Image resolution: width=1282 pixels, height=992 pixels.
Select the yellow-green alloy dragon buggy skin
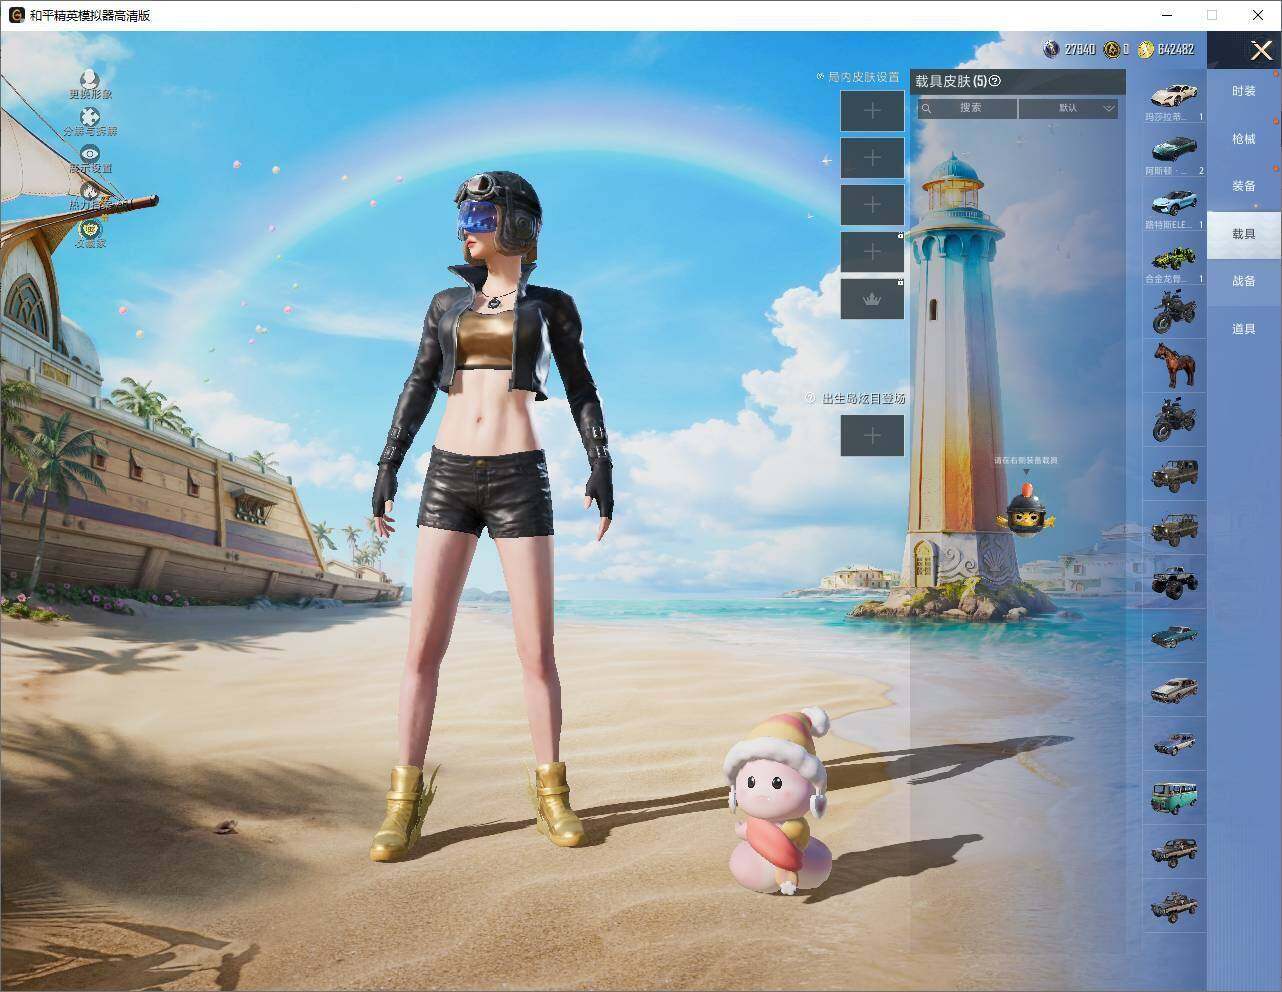coord(1174,259)
